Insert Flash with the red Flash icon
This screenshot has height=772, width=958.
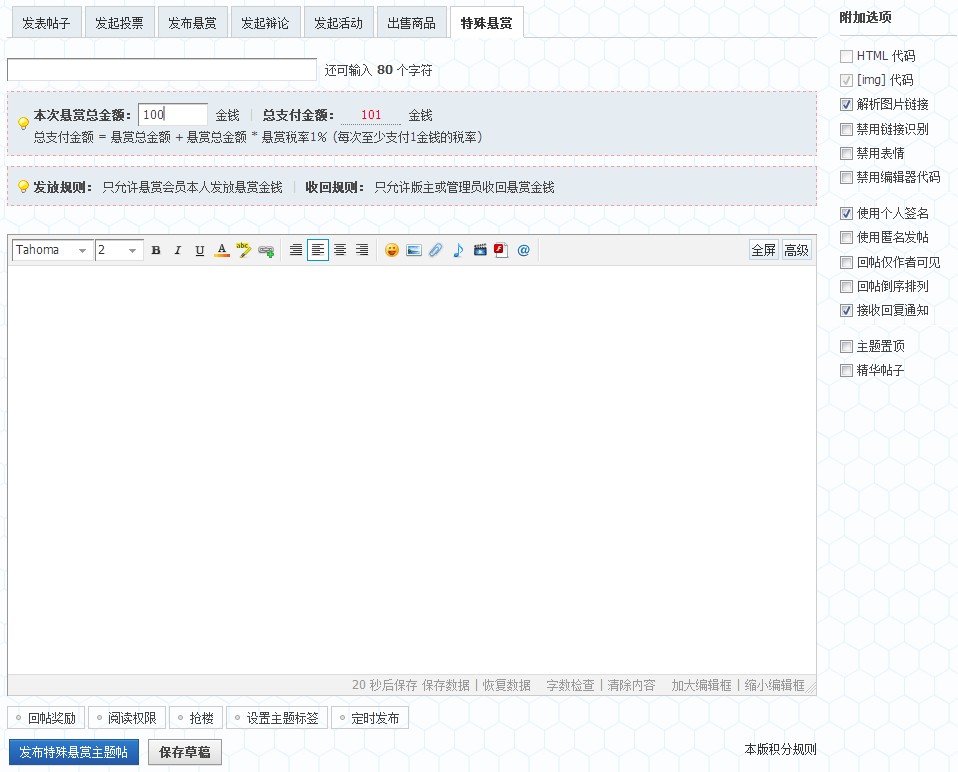[x=502, y=250]
